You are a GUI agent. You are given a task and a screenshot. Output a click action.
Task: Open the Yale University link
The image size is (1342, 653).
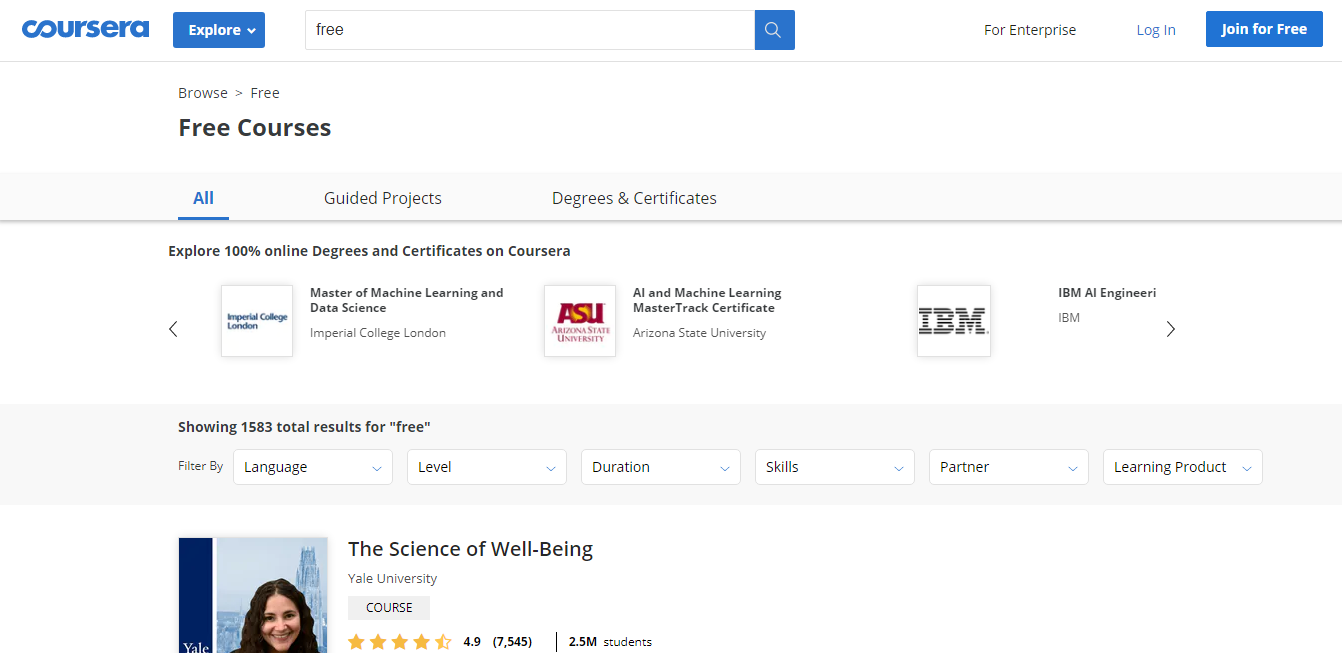pos(392,578)
